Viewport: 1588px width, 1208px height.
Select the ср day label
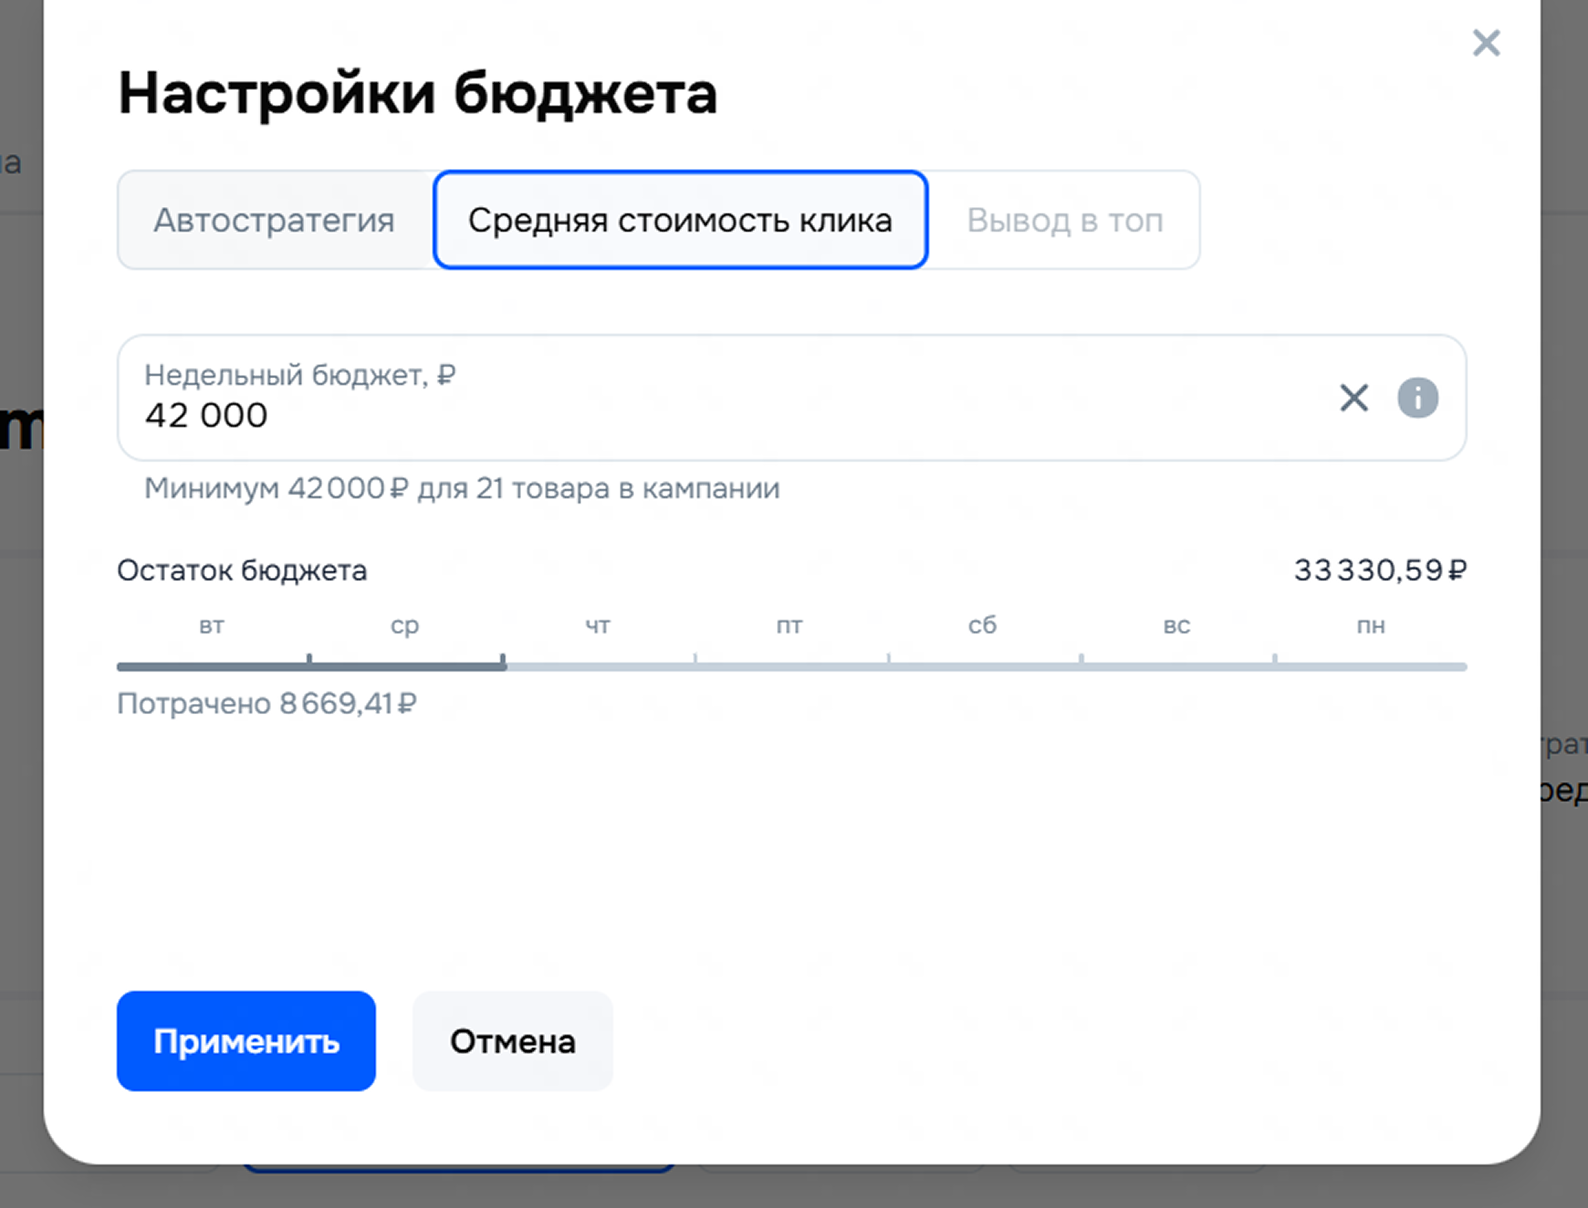coord(405,626)
